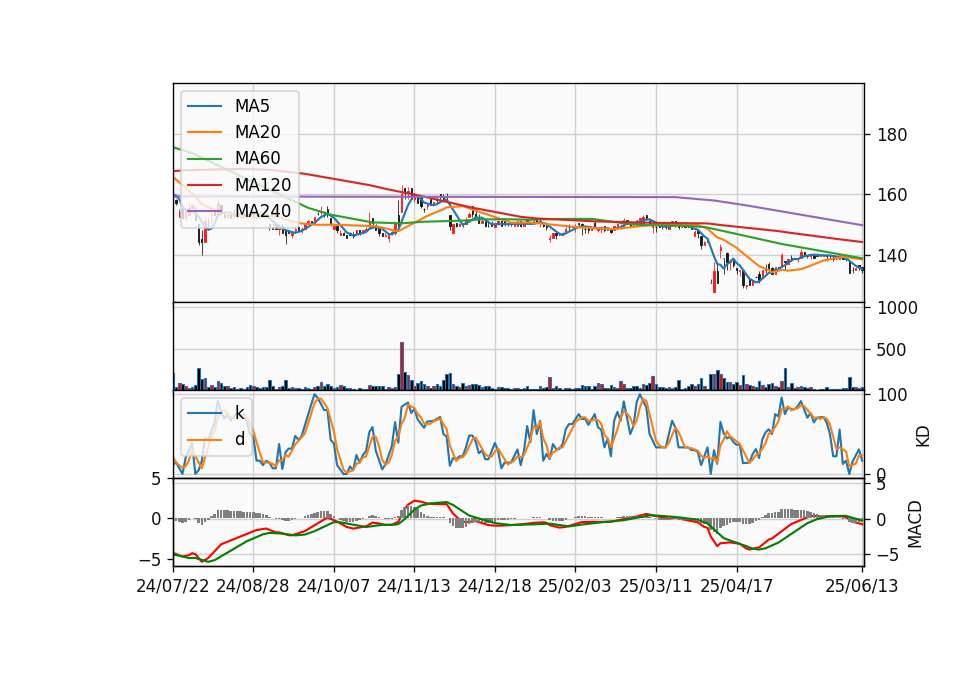Click the 25/03/11 date label
Image resolution: width=960 pixels, height=690 pixels.
[656, 586]
